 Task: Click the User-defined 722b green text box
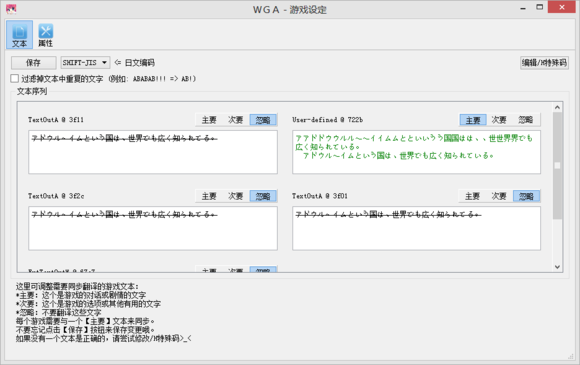pyautogui.click(x=417, y=152)
